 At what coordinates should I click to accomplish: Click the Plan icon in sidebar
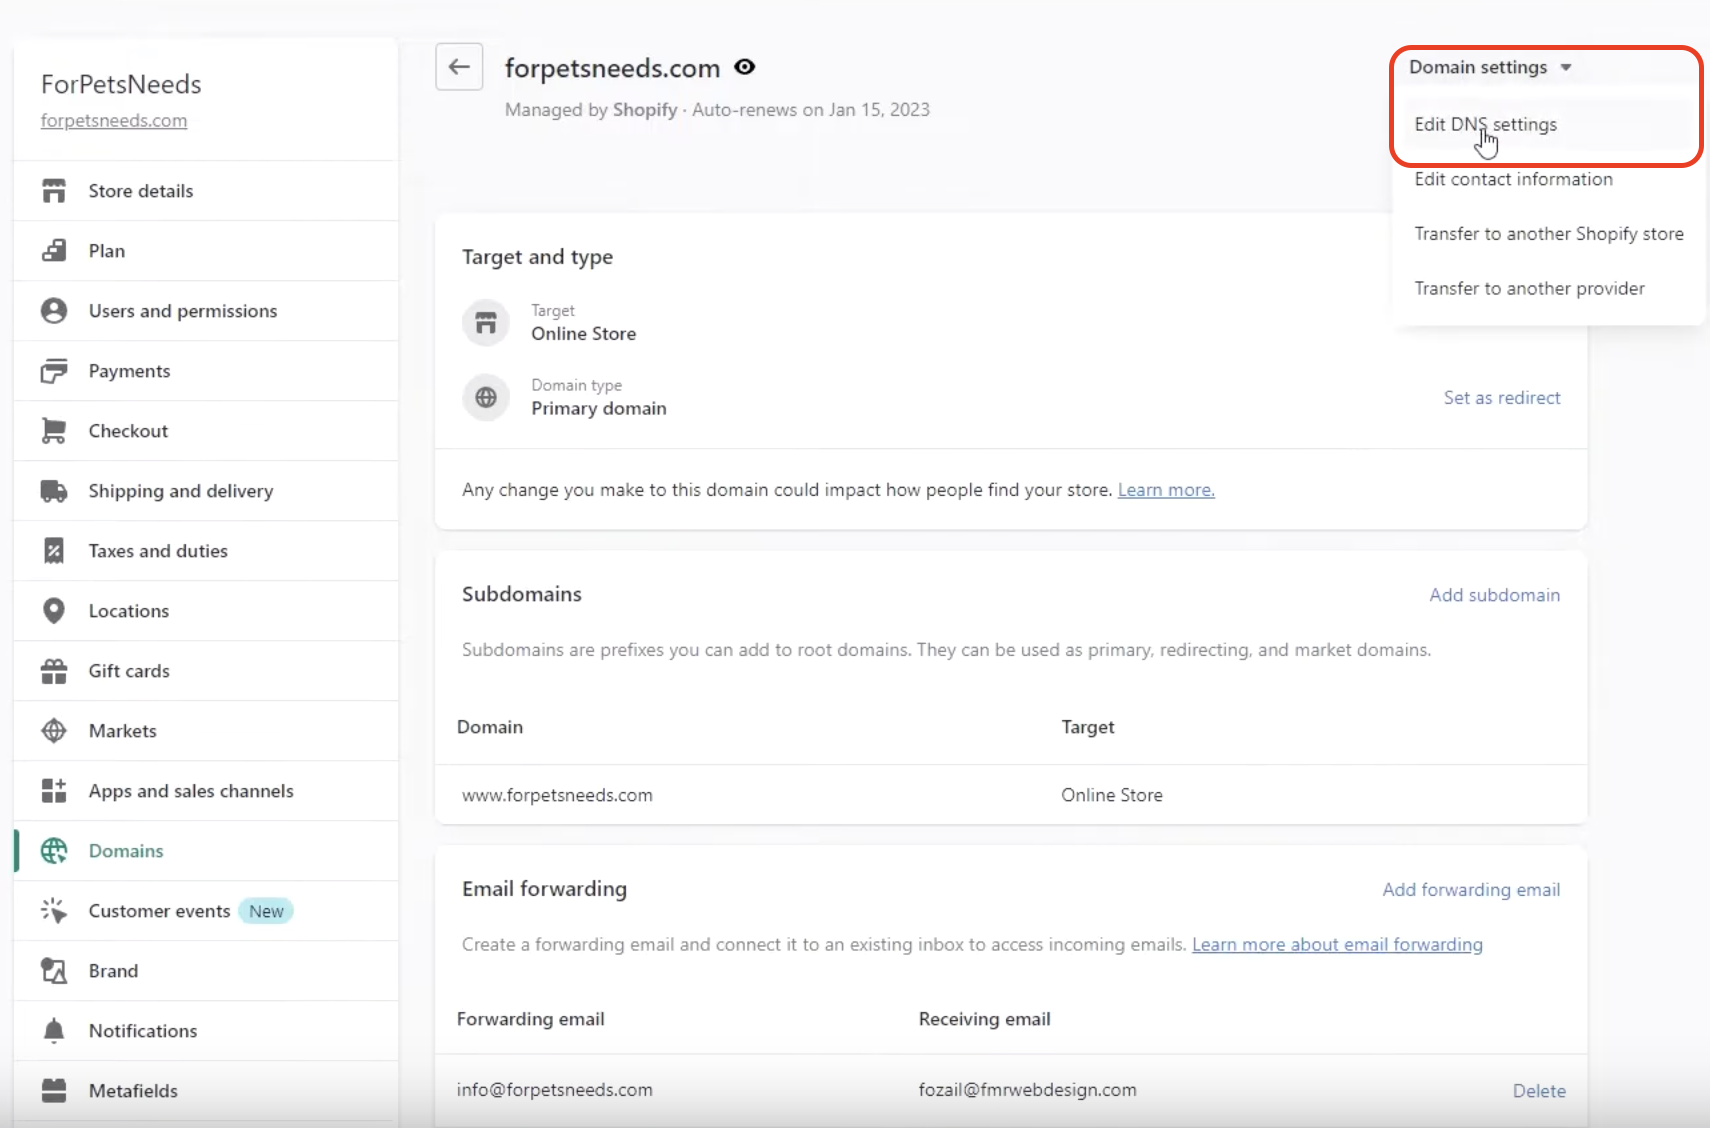[54, 251]
